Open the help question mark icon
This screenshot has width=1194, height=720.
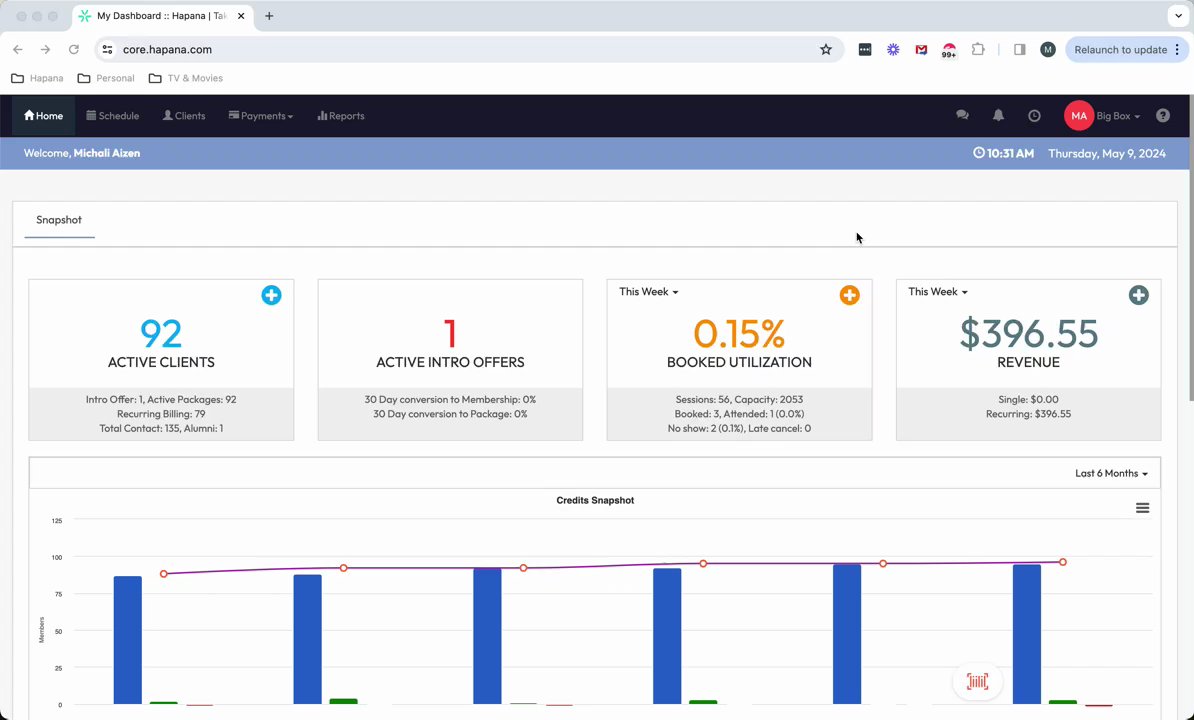pyautogui.click(x=1163, y=116)
